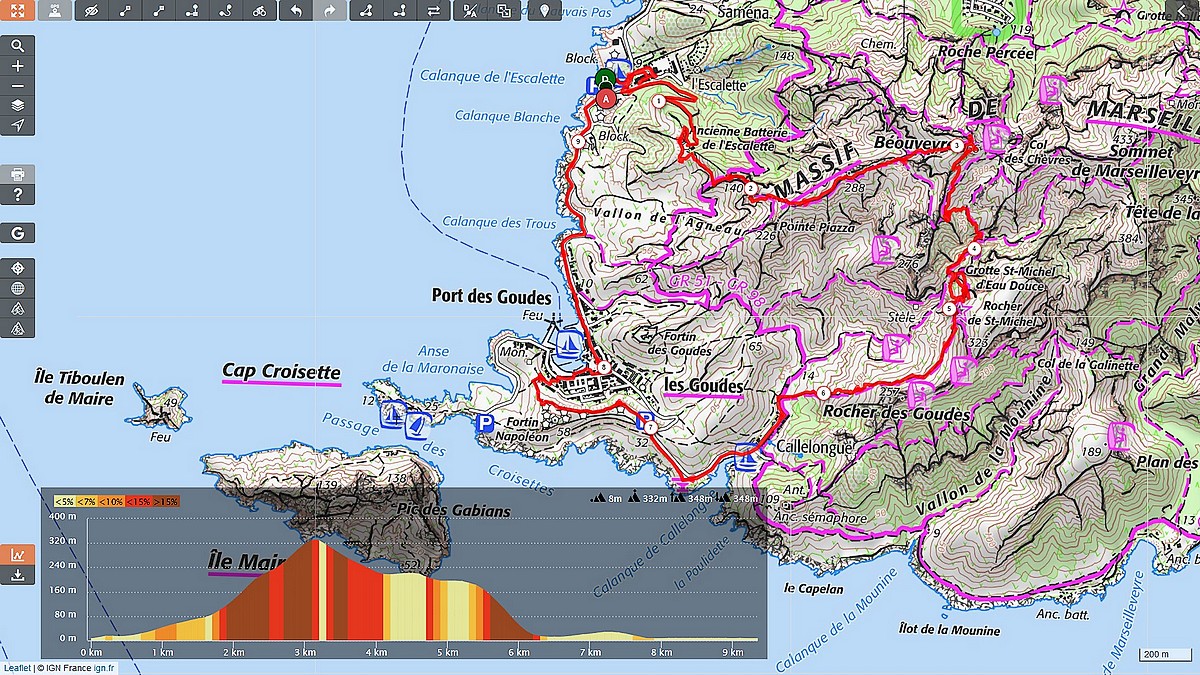The width and height of the screenshot is (1200, 675).
Task: Click the green start marker D
Action: (x=604, y=79)
